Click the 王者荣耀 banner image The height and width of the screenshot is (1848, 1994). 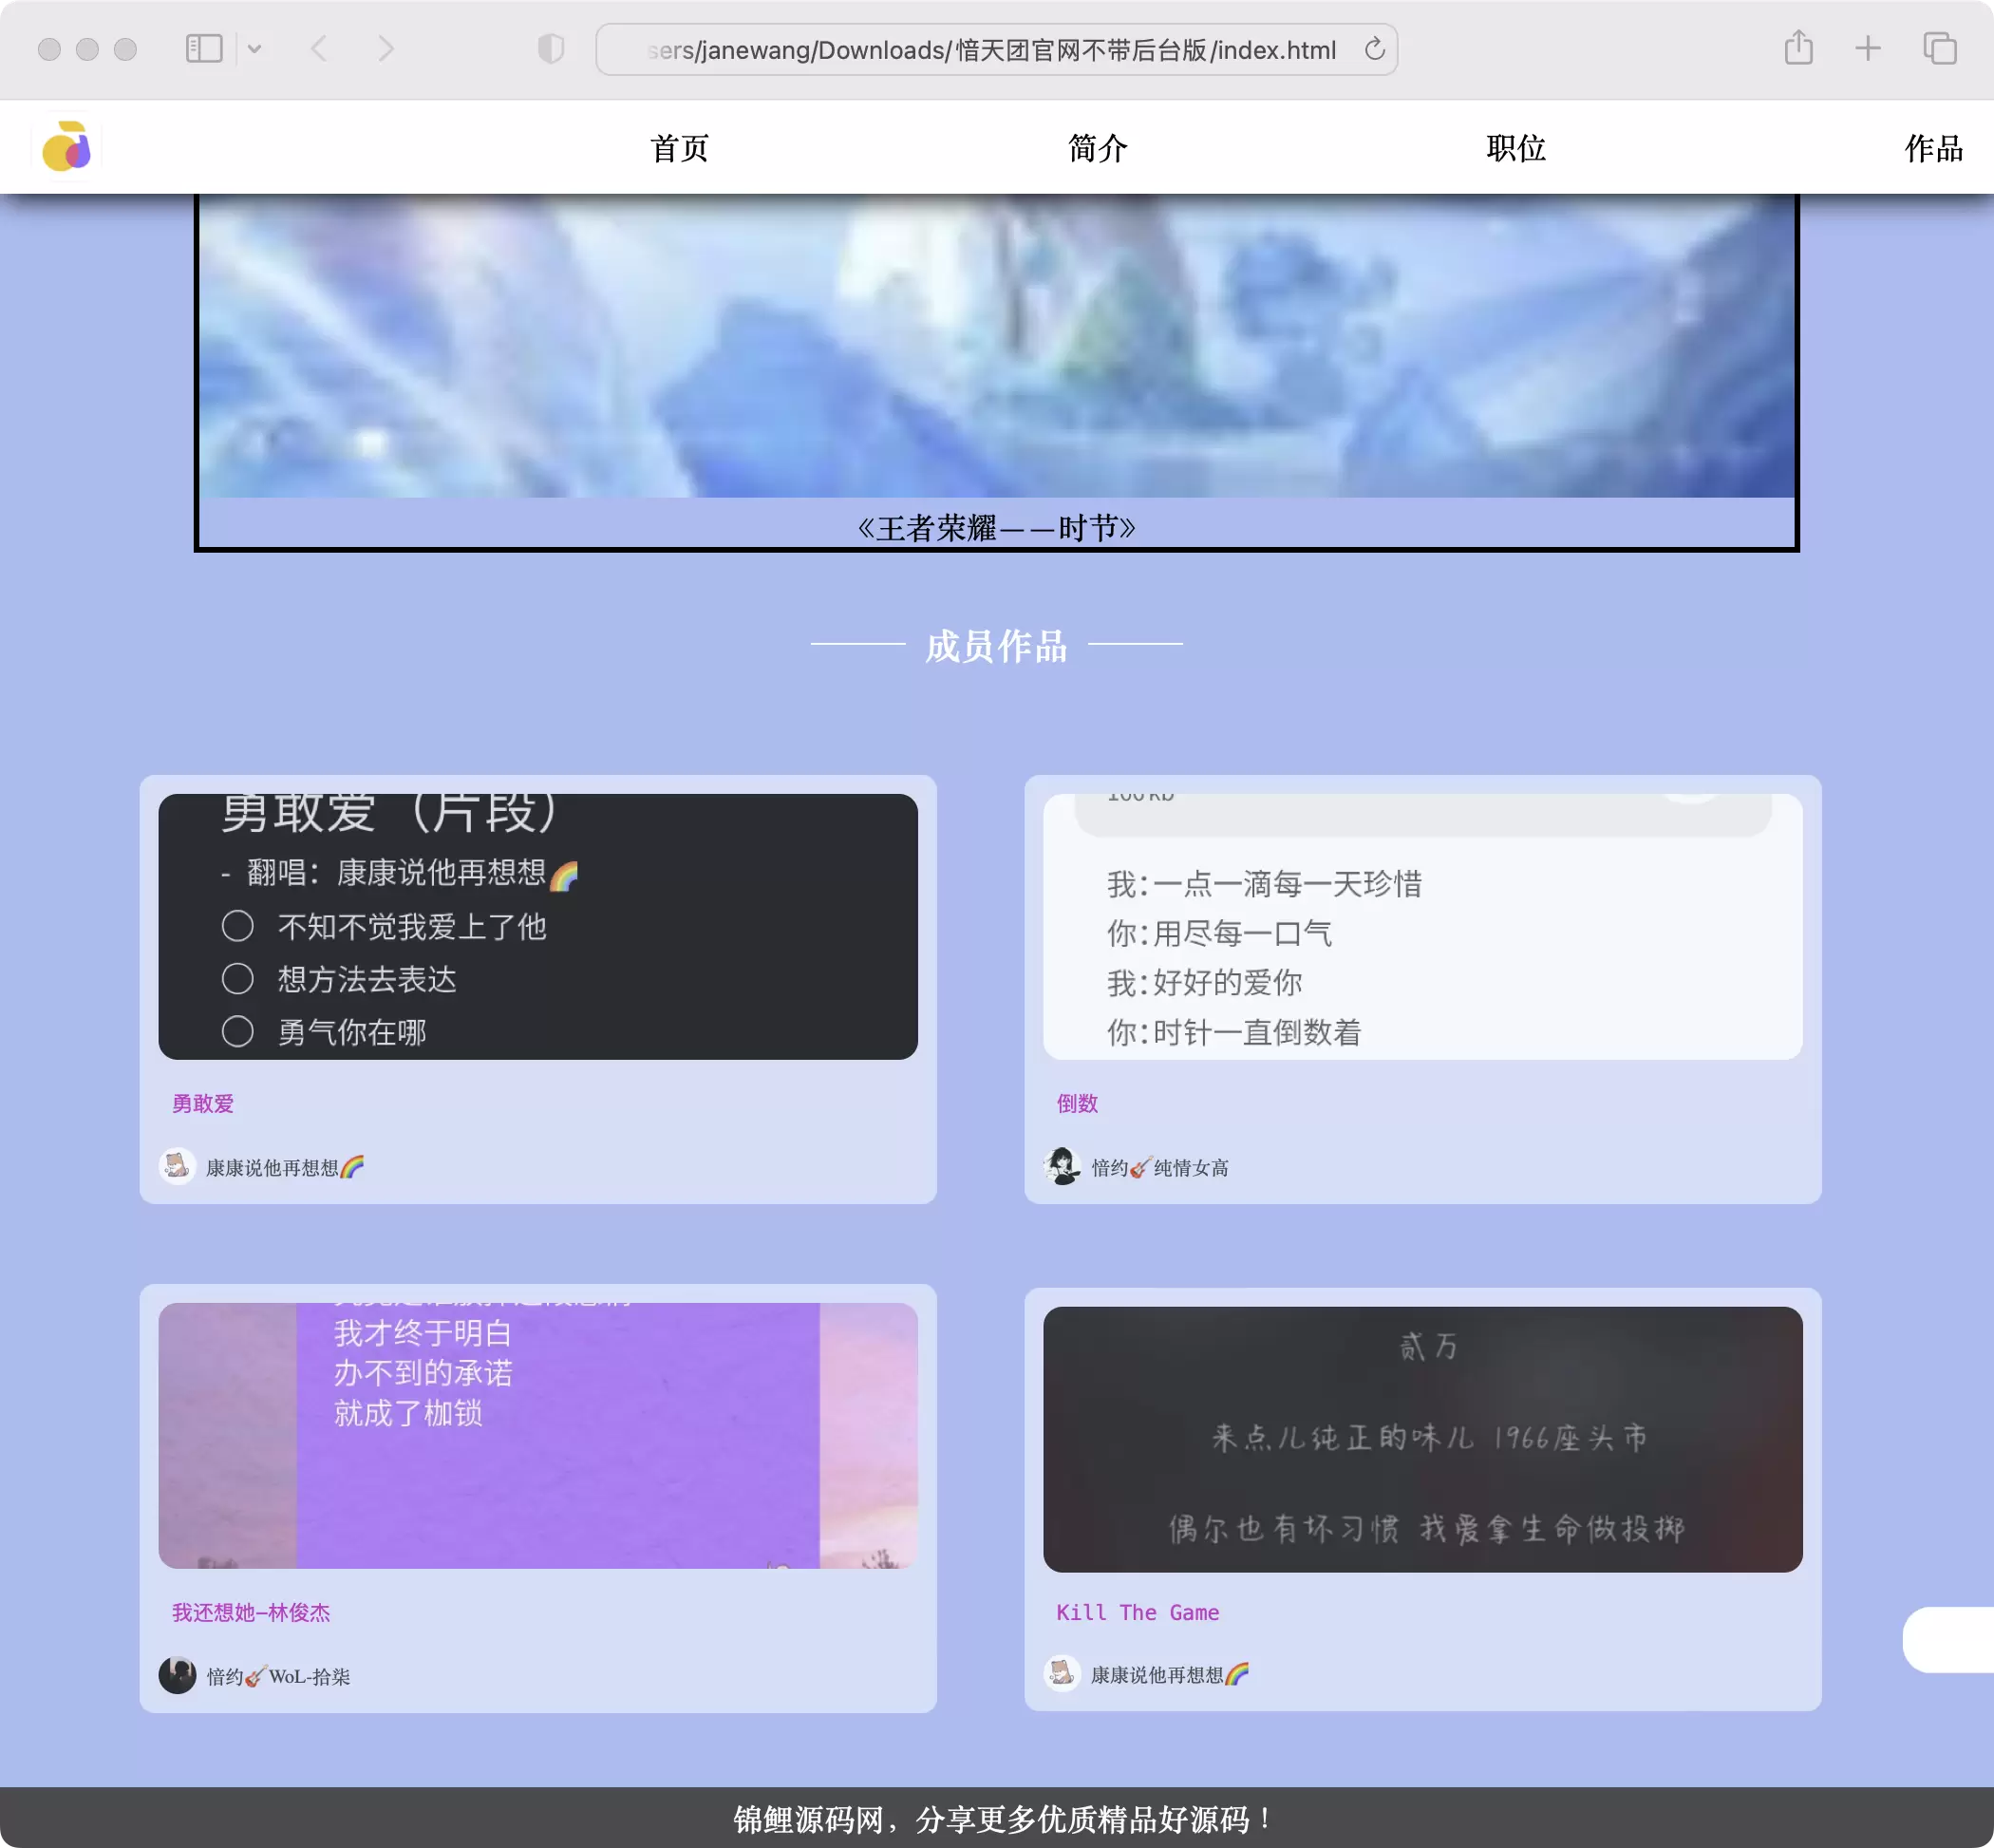(x=997, y=345)
